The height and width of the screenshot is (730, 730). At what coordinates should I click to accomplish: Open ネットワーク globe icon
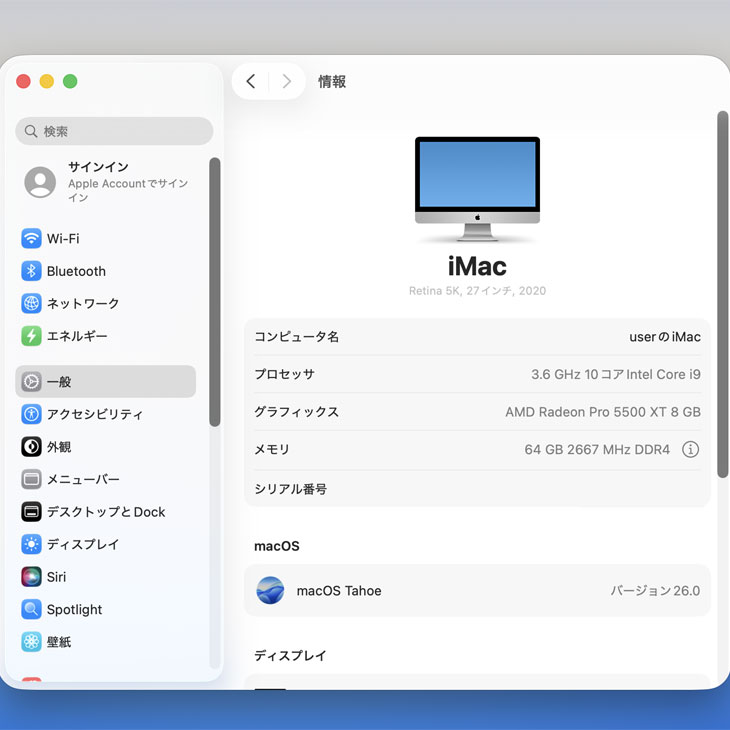(x=31, y=304)
